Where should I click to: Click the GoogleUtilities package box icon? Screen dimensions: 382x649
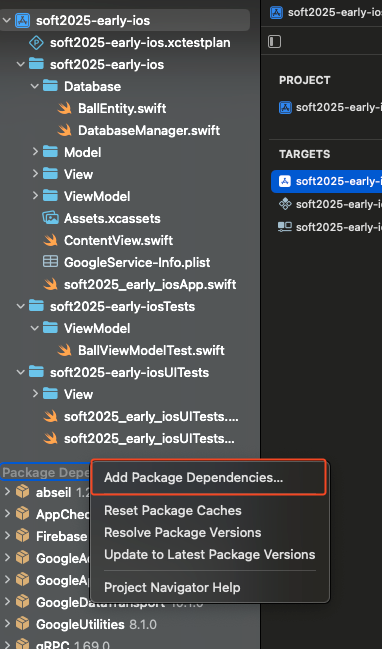click(22, 624)
